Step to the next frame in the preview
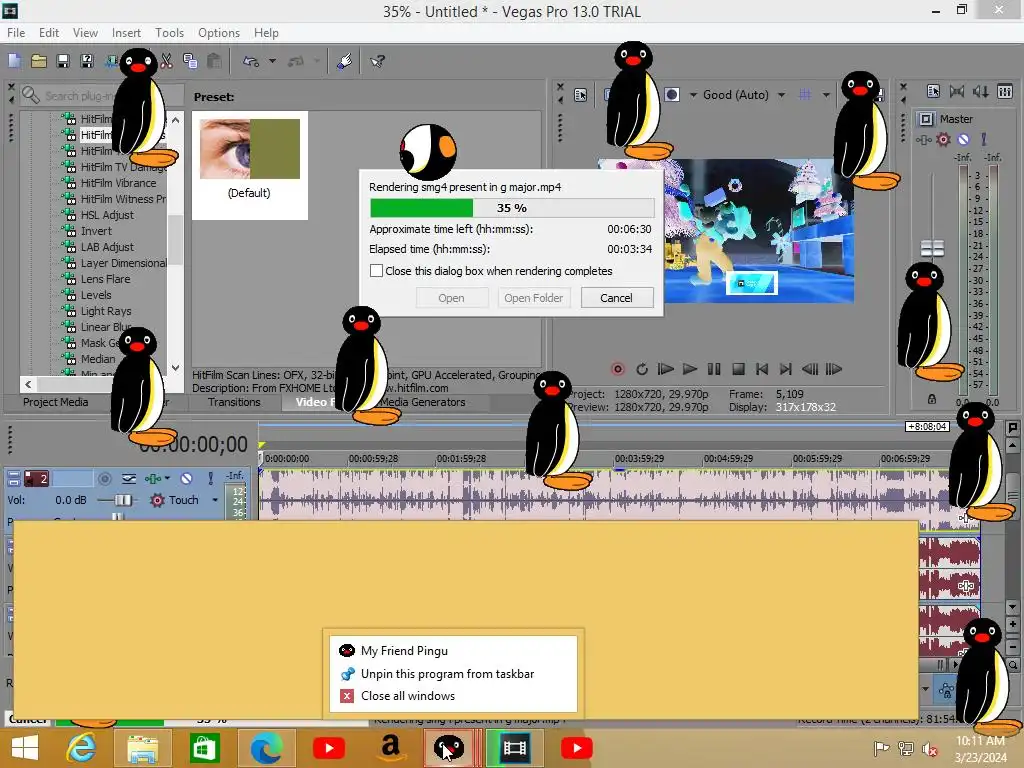Image resolution: width=1024 pixels, height=768 pixels. [x=834, y=369]
